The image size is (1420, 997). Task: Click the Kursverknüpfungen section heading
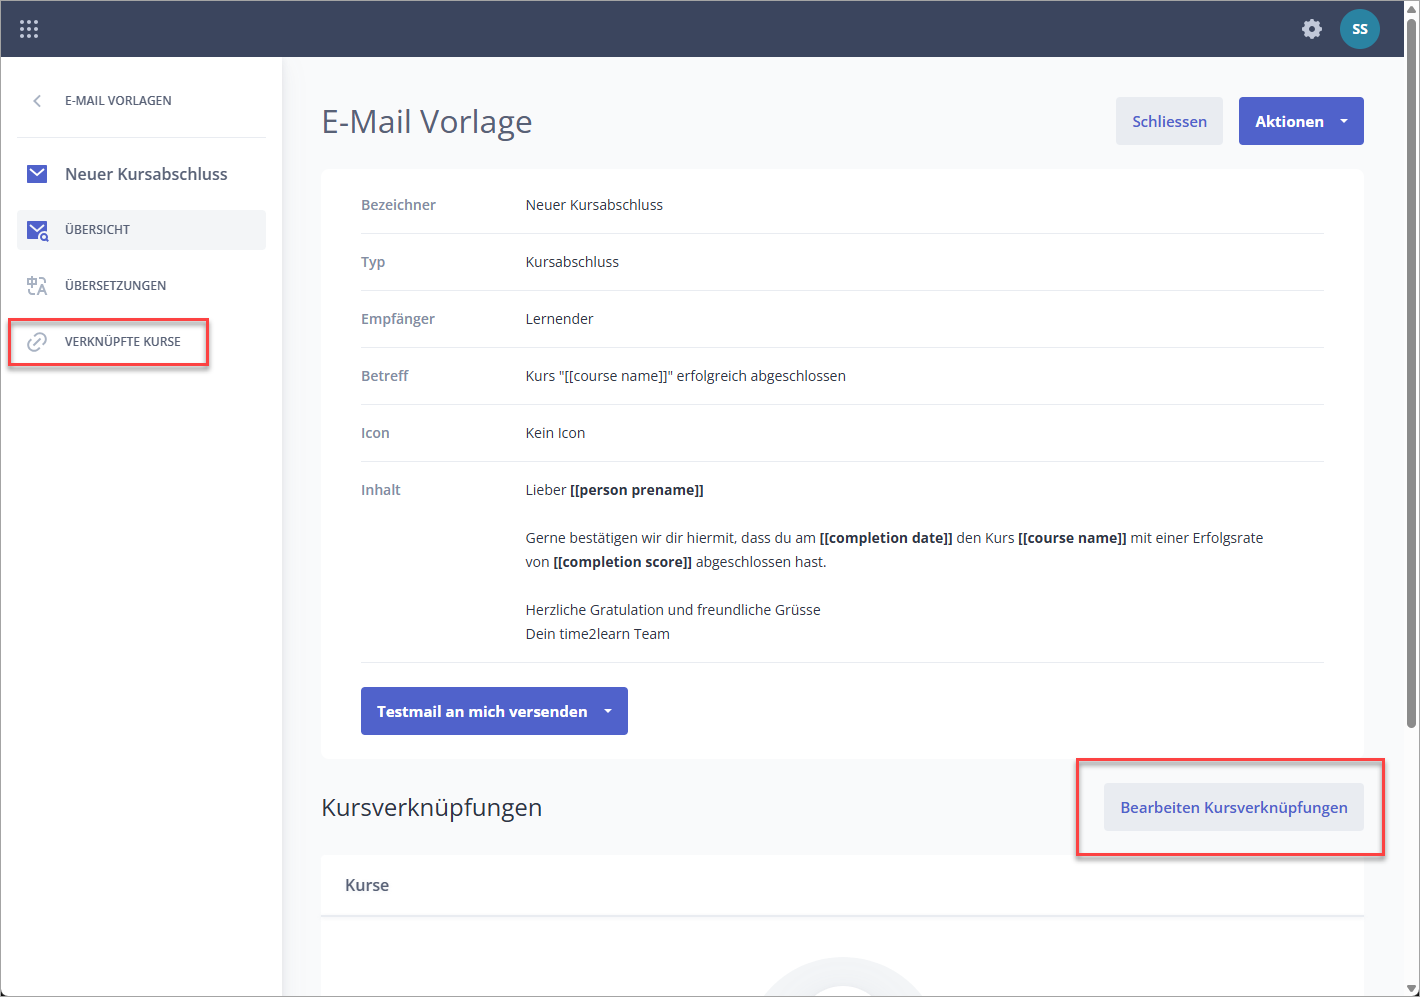[x=431, y=807]
